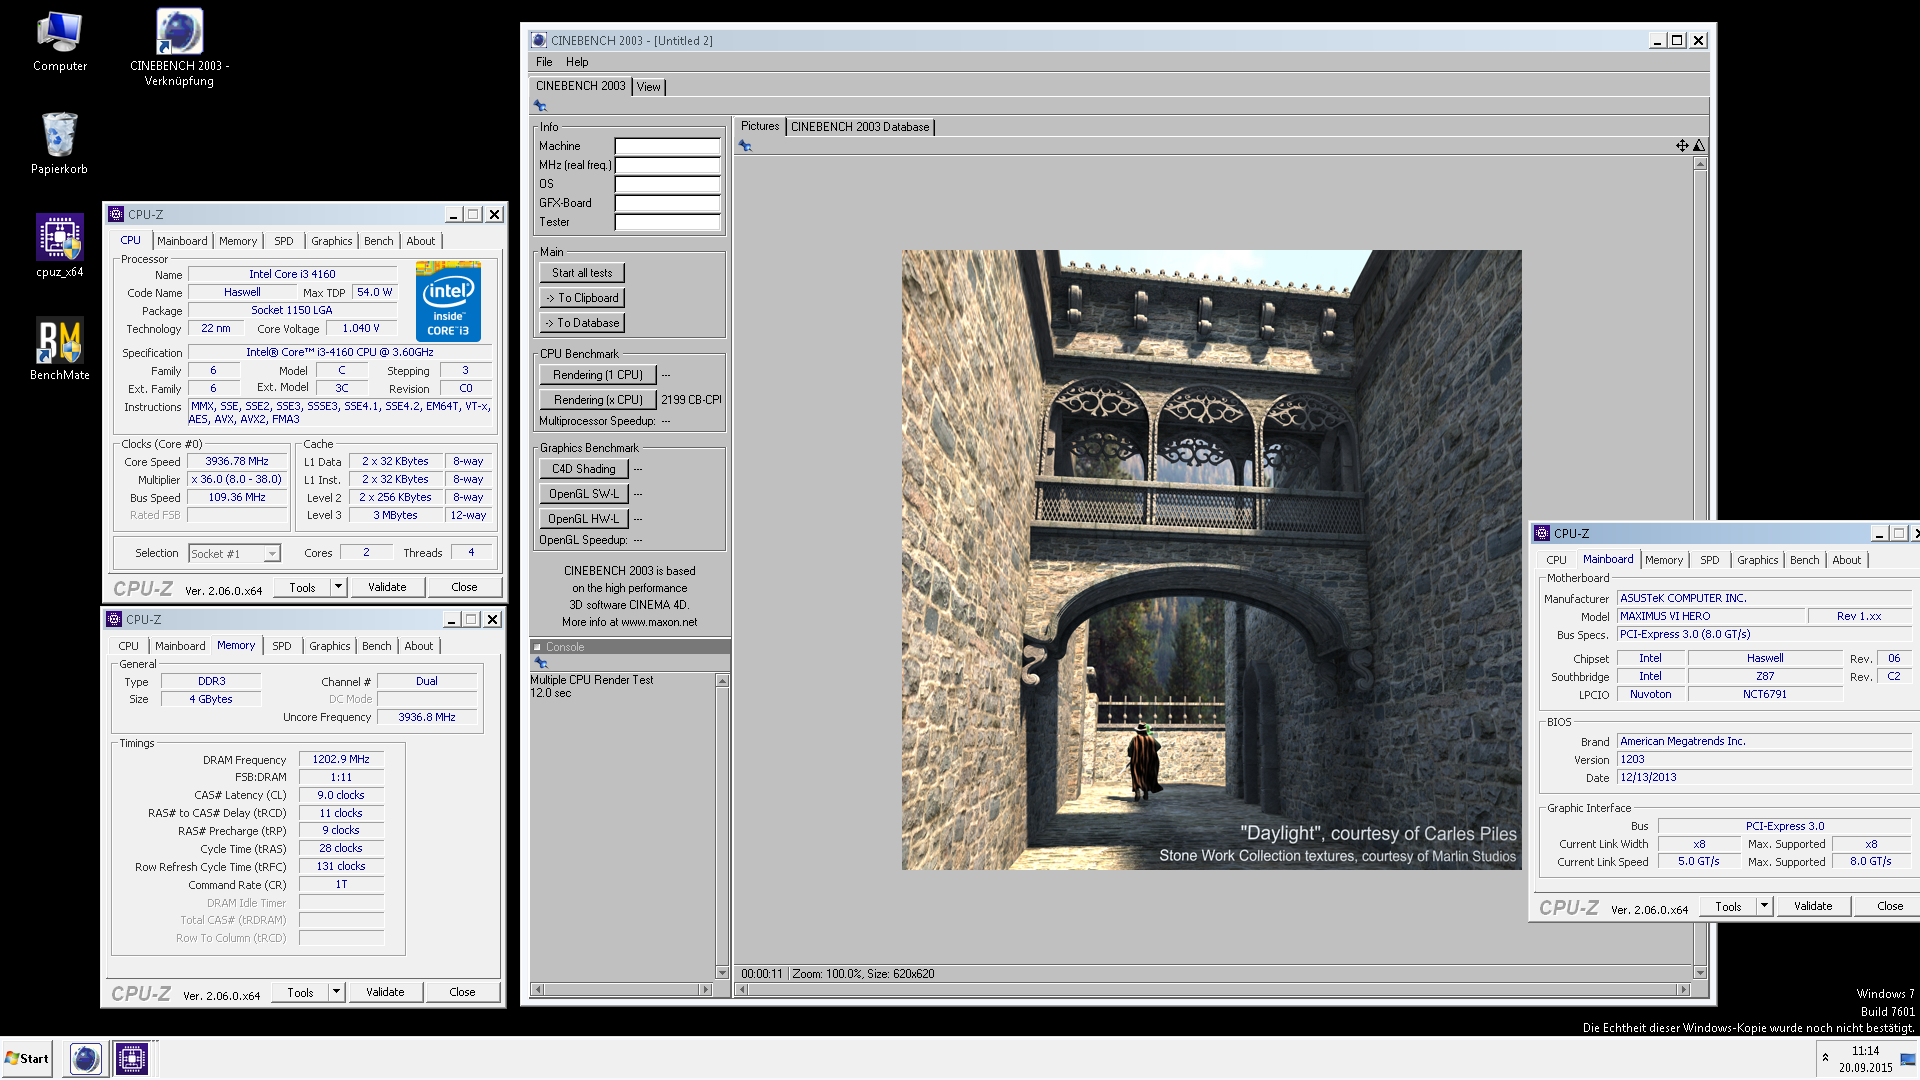Click Validate in right CPU-Z window
The height and width of the screenshot is (1080, 1920).
pos(1813,906)
